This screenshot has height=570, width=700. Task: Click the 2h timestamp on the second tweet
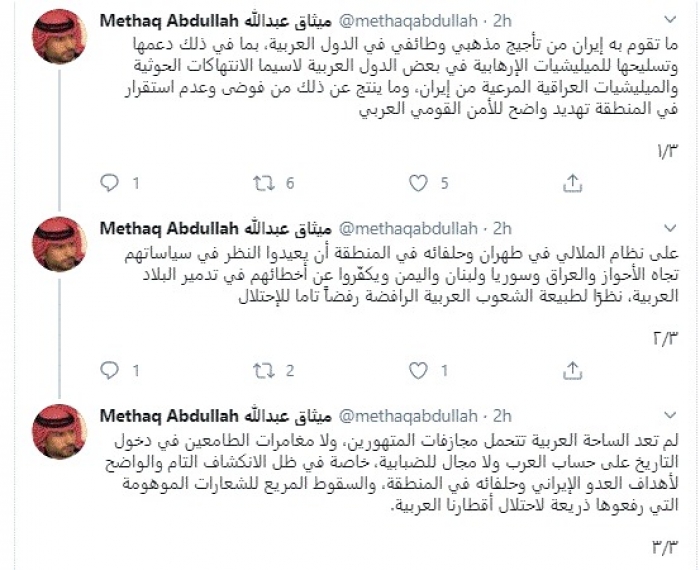(502, 226)
